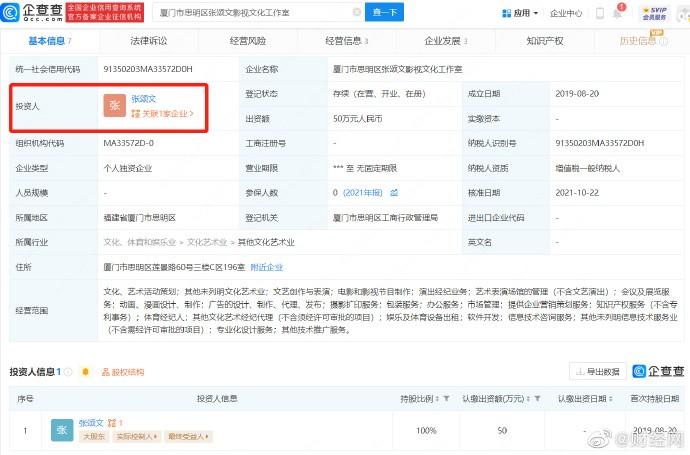Switch to the 知识产权 tab
Viewport: 690px width, 455px height.
(545, 41)
